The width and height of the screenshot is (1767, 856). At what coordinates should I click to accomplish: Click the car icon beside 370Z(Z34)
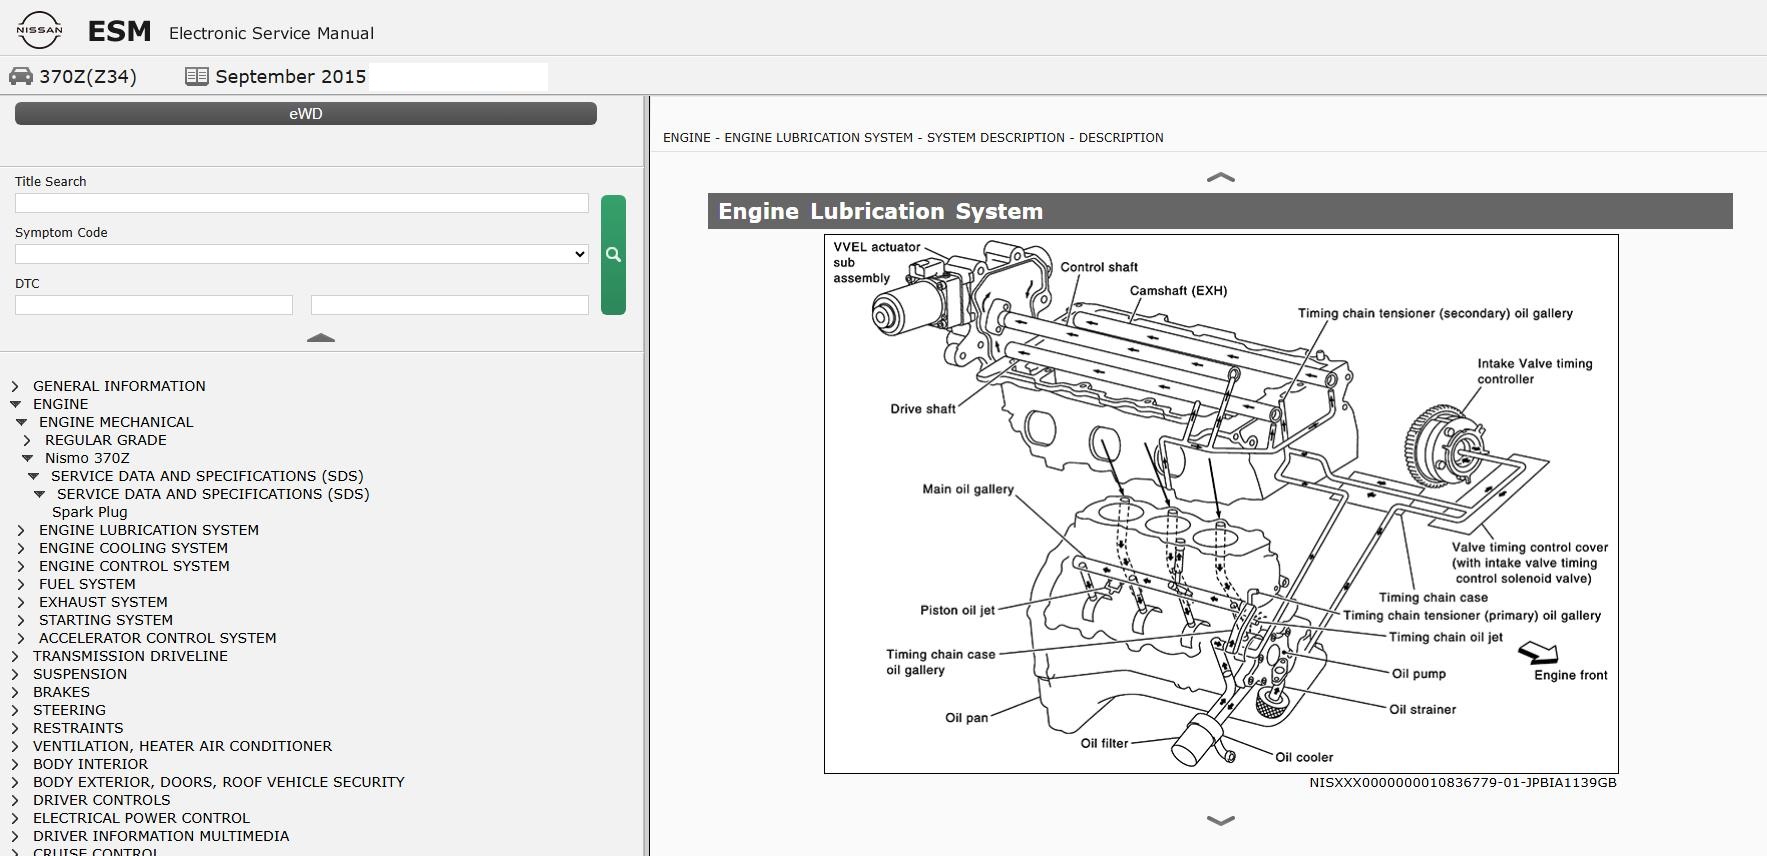(20, 76)
